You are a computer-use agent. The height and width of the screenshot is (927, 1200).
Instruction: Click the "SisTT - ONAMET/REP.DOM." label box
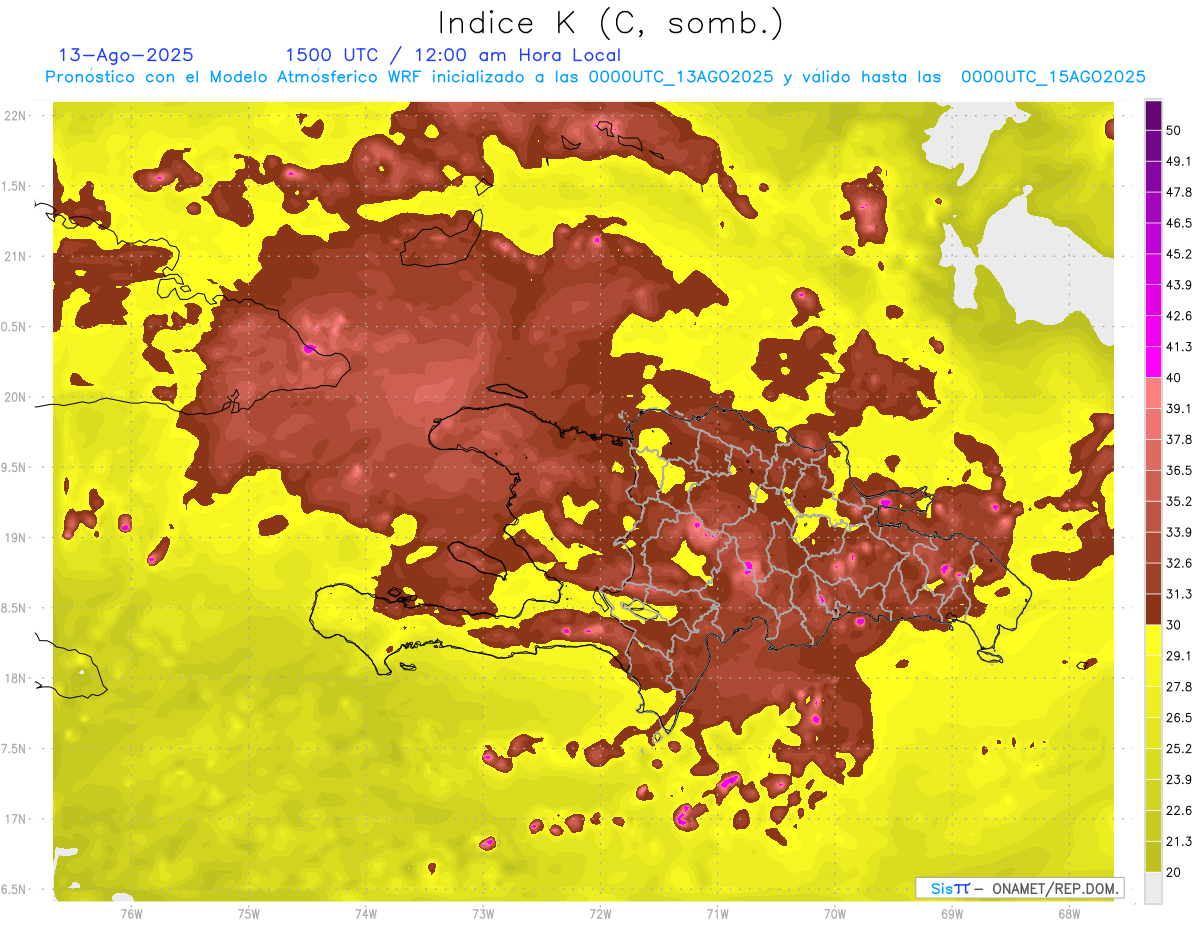(1019, 888)
